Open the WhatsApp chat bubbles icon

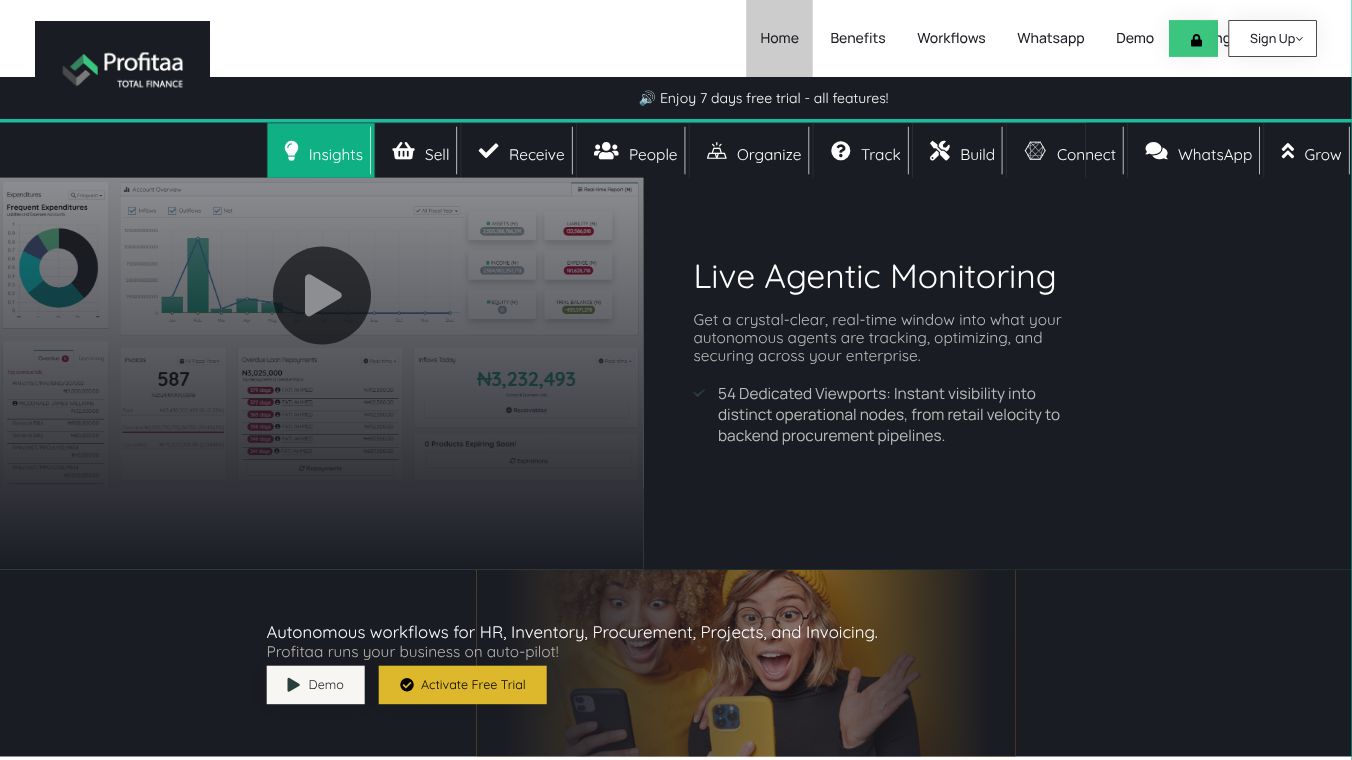point(1156,151)
